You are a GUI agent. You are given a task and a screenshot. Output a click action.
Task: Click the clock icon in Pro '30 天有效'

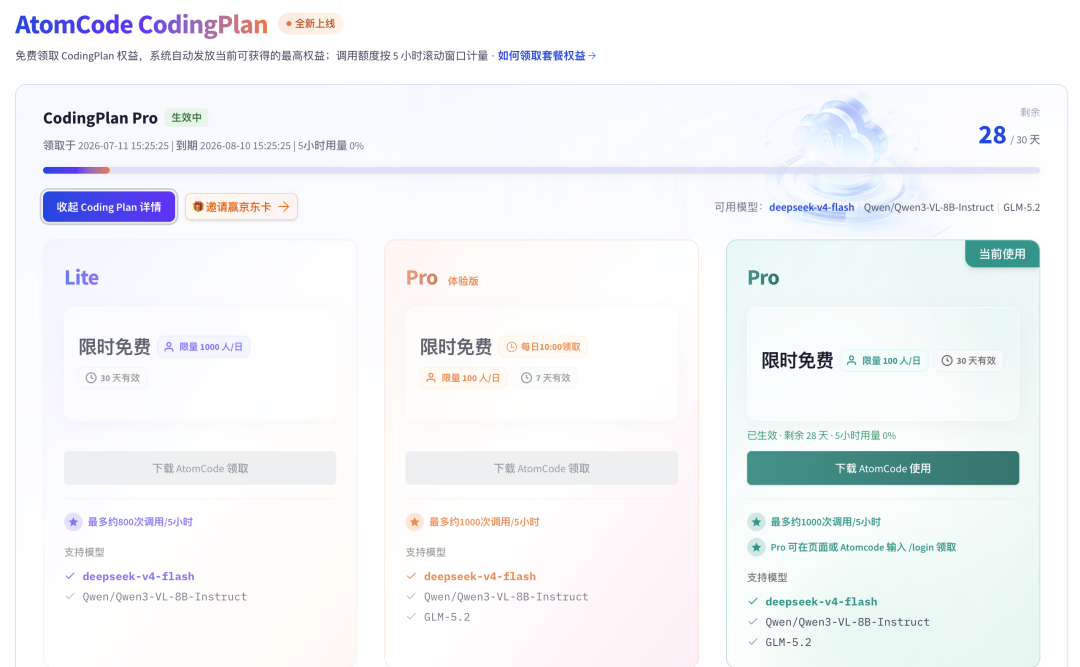pyautogui.click(x=947, y=360)
